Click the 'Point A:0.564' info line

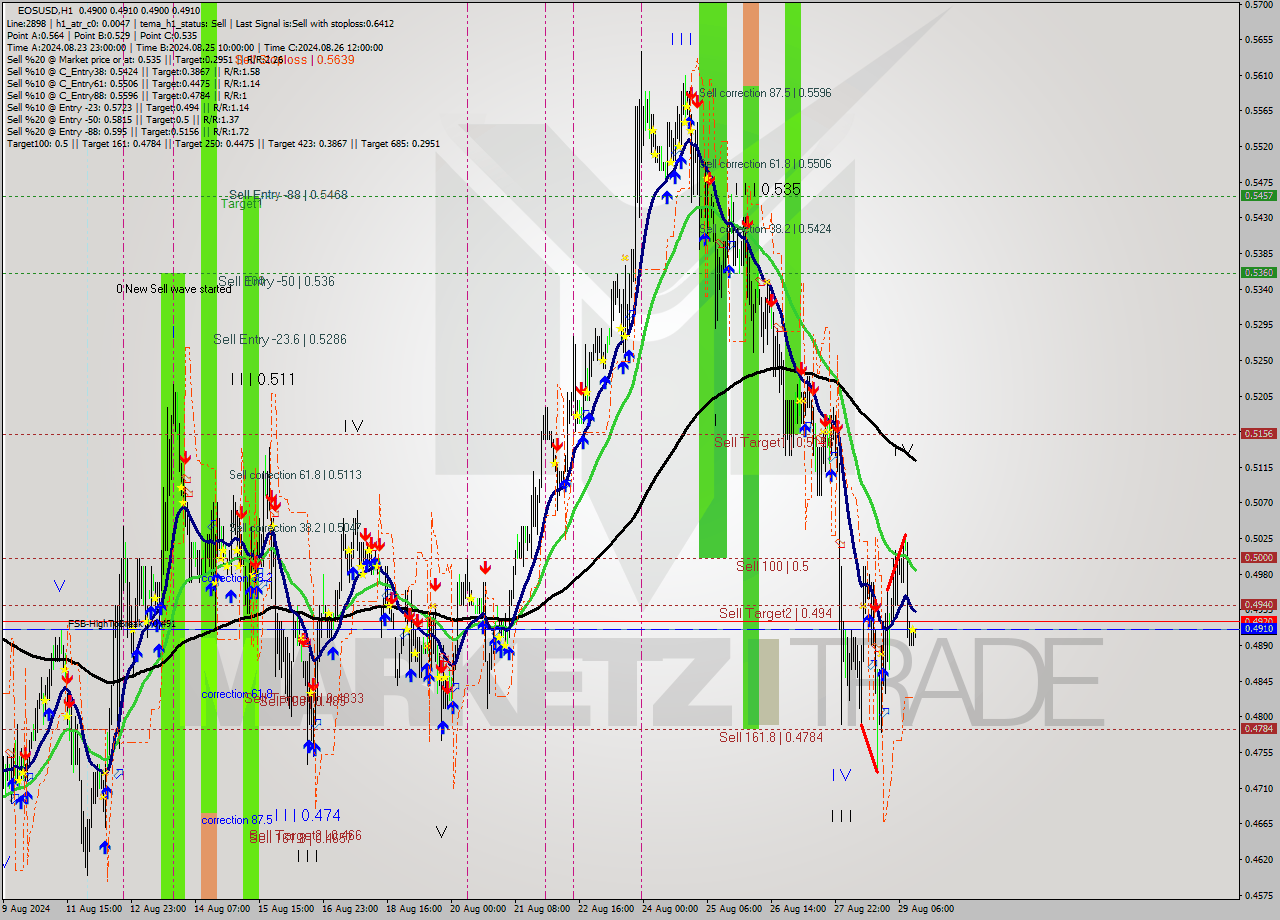pyautogui.click(x=103, y=35)
